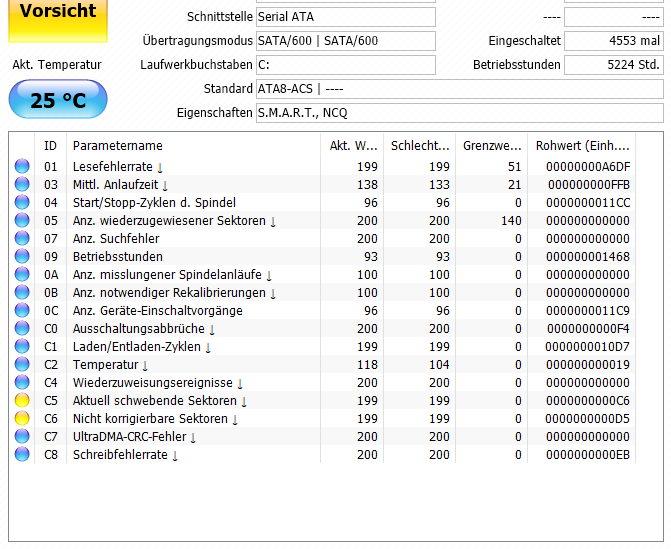Click status icon for Anz. wiederzugewiesener Sektoren

point(22,220)
